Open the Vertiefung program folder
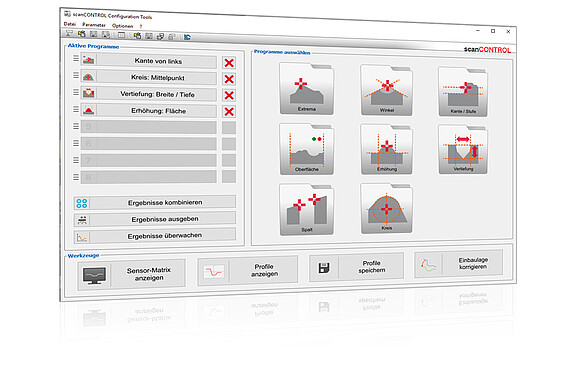The width and height of the screenshot is (576, 384). 463,149
